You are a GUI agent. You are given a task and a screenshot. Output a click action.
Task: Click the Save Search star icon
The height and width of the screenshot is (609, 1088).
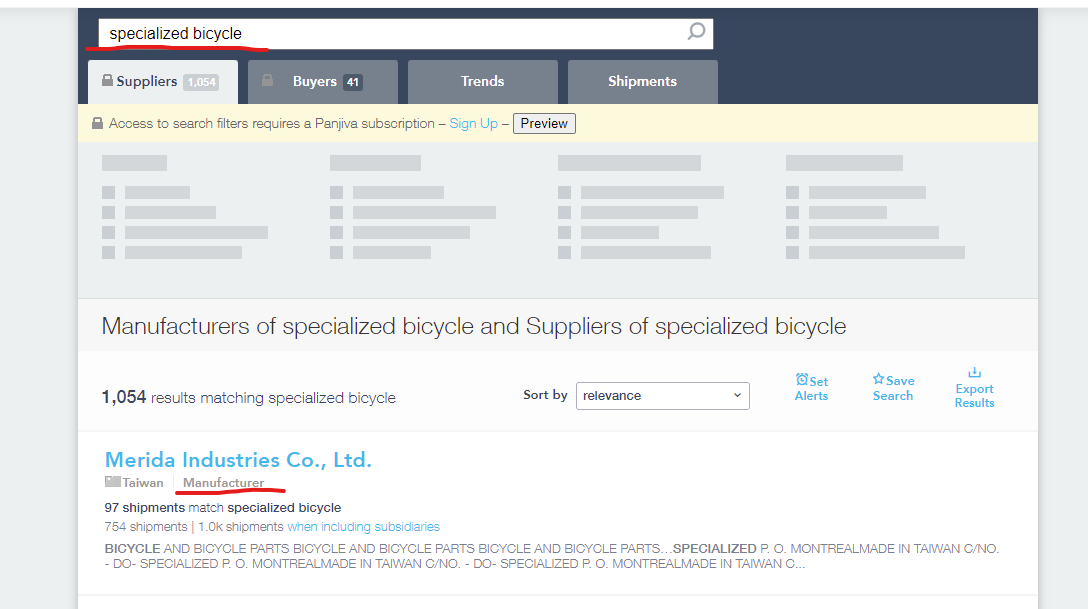[x=878, y=379]
